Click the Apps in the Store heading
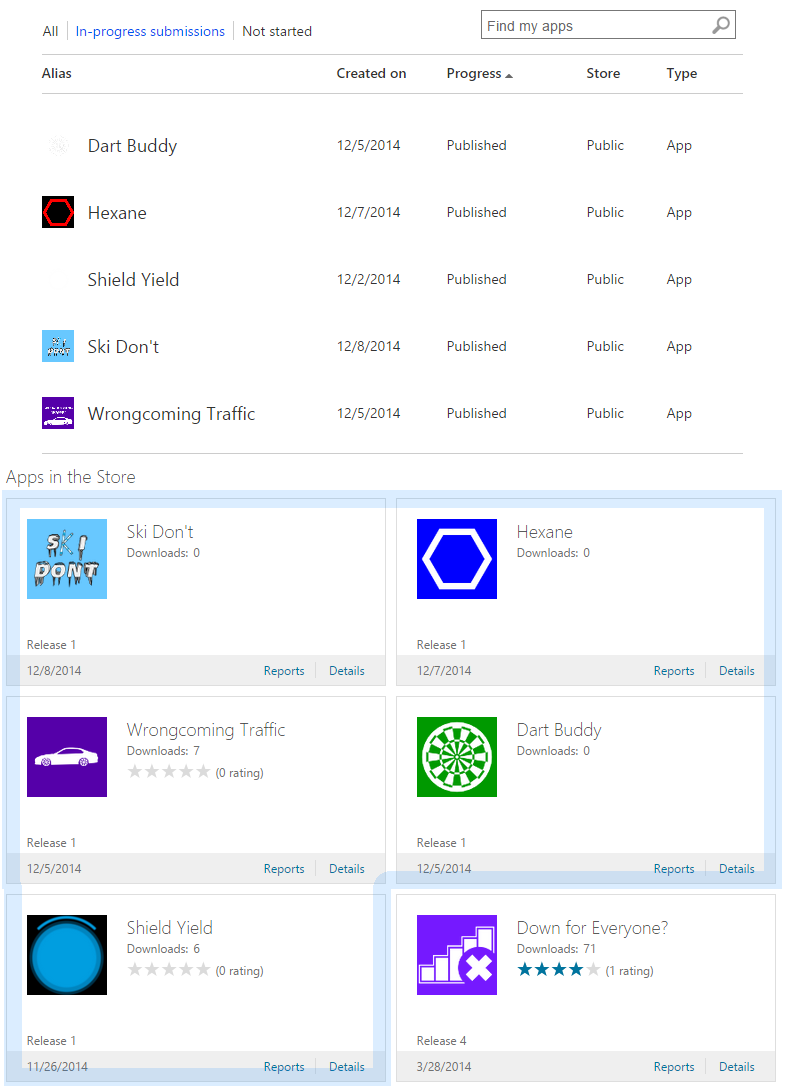 pos(71,477)
